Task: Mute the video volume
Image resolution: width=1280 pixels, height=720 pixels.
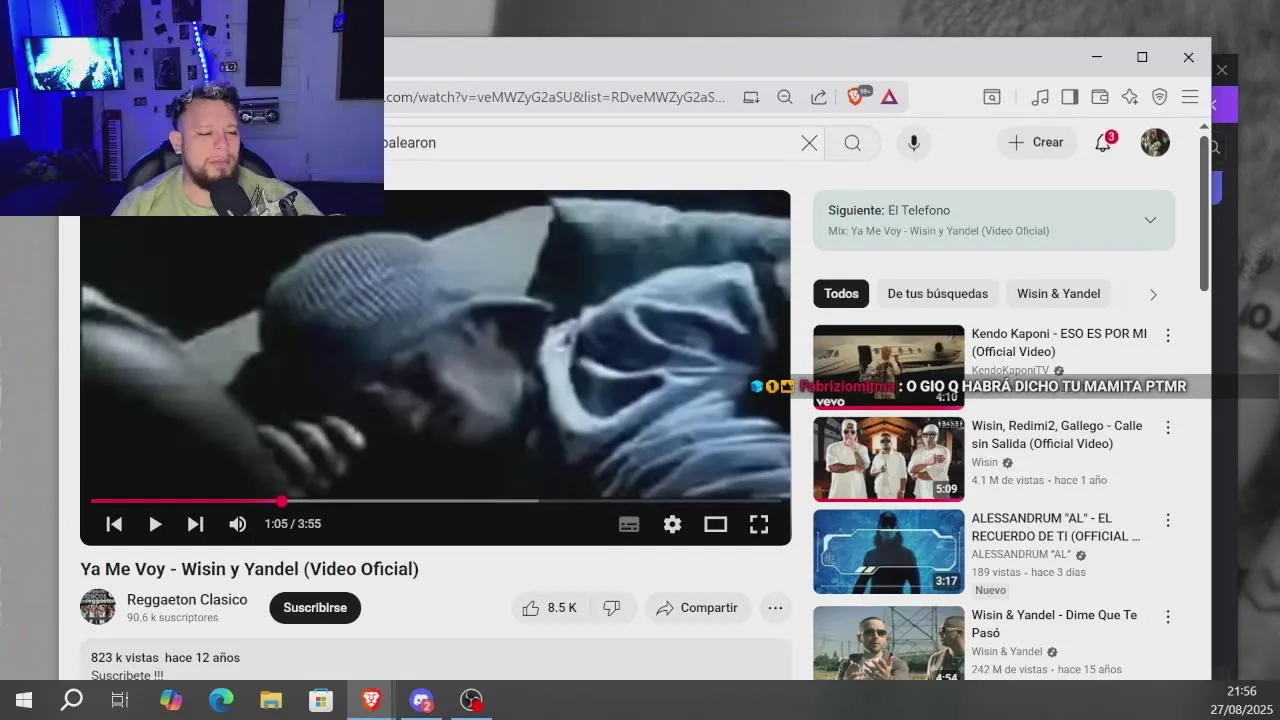Action: coord(237,524)
